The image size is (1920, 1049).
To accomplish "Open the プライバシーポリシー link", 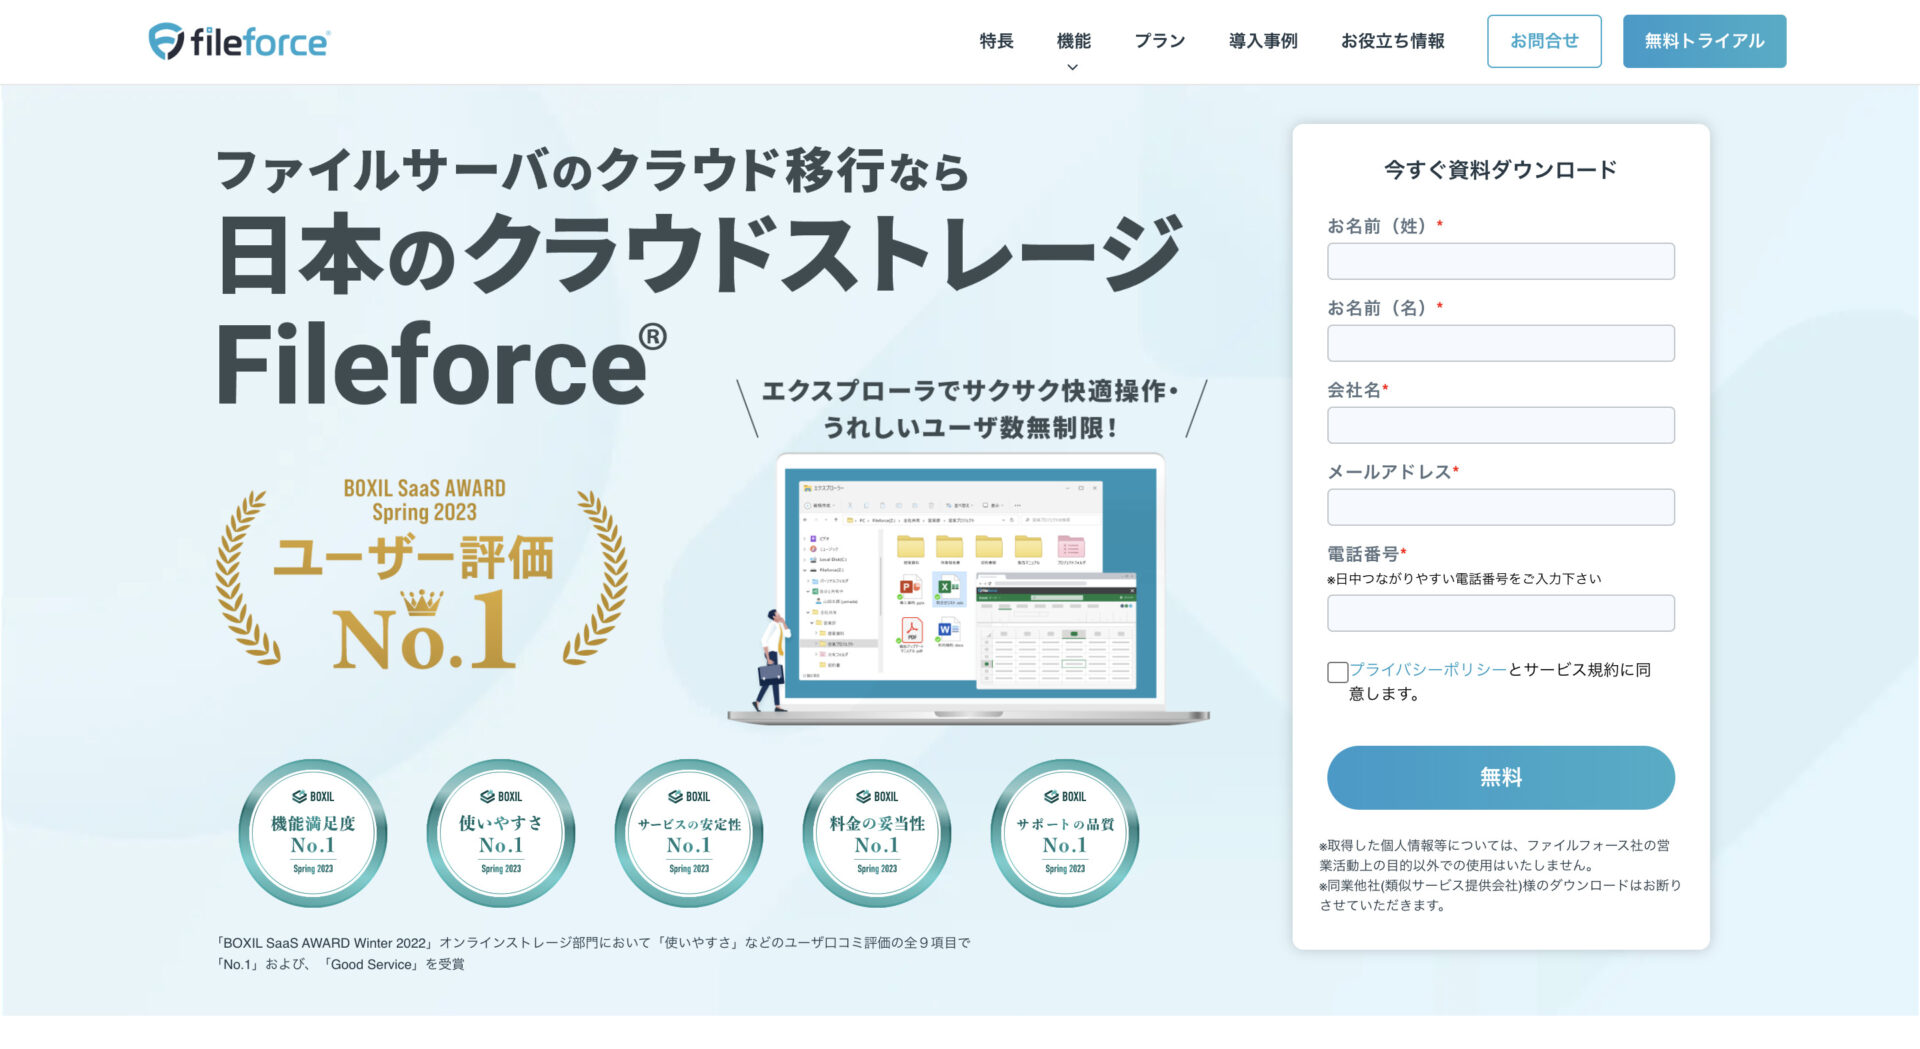I will [x=1427, y=670].
